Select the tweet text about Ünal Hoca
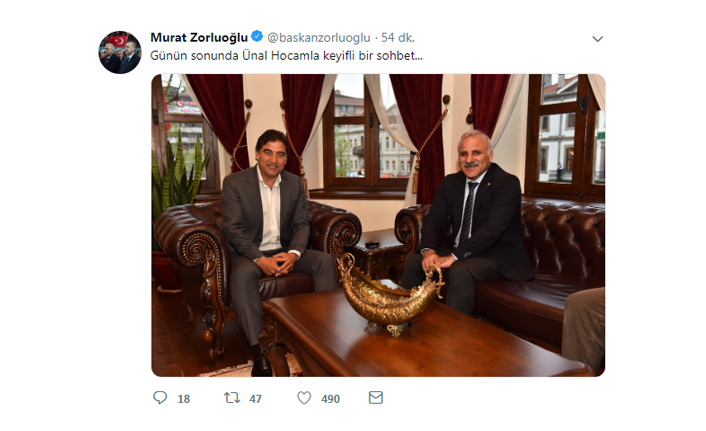The height and width of the screenshot is (431, 706). [x=286, y=56]
